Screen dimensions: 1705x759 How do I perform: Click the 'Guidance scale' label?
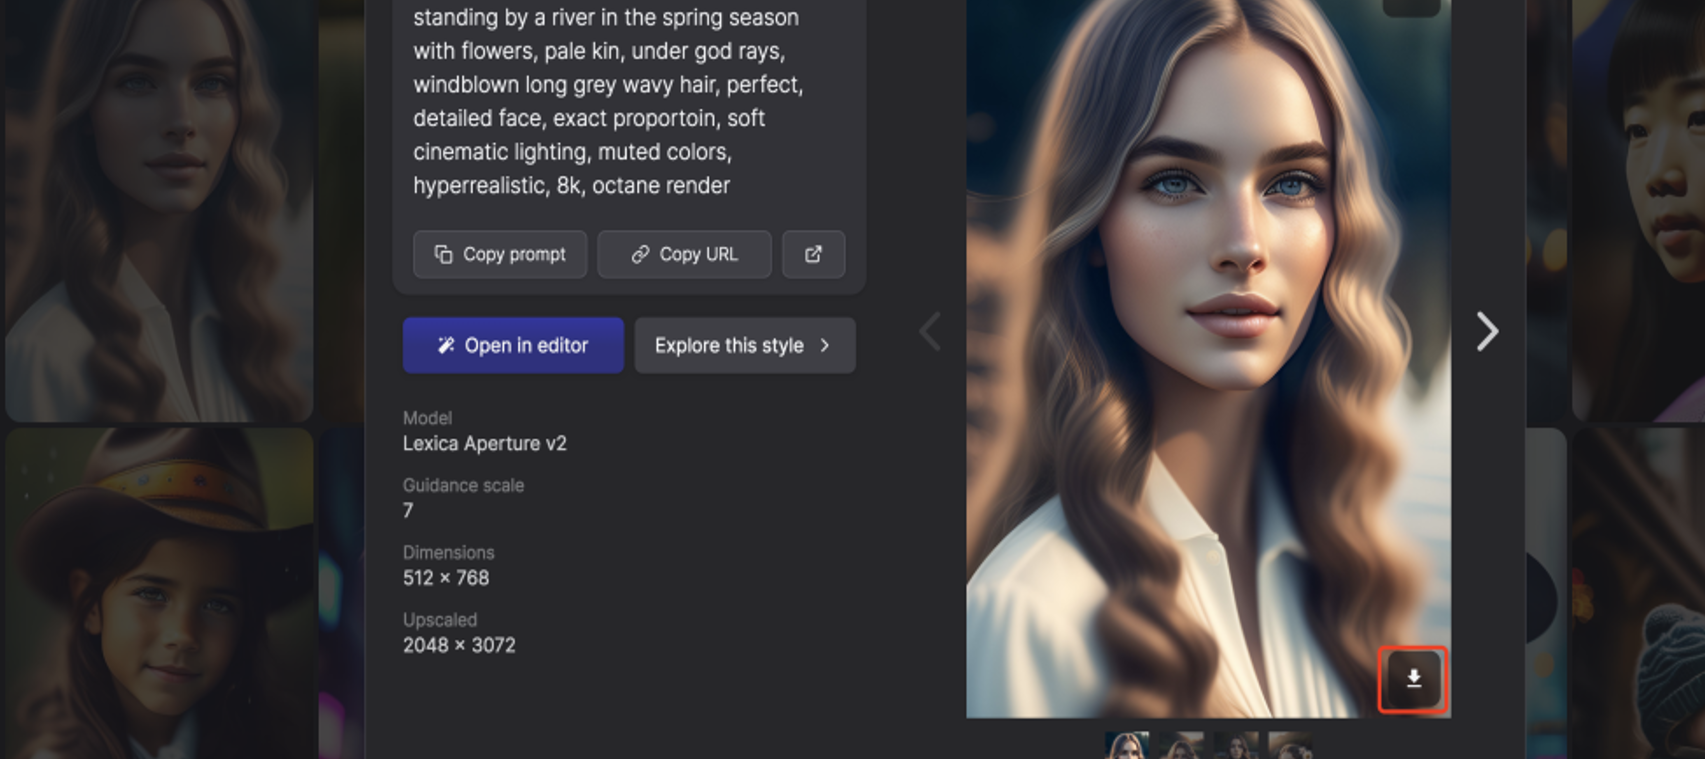click(463, 485)
